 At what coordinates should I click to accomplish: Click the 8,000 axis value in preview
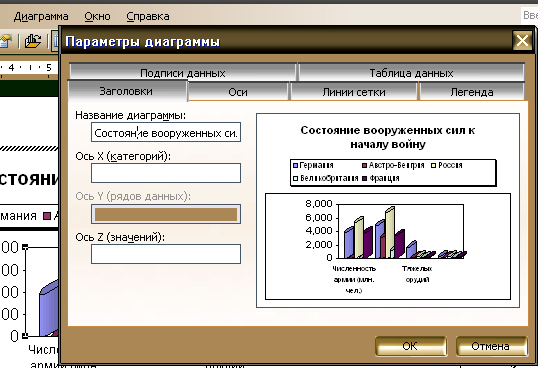(x=319, y=204)
